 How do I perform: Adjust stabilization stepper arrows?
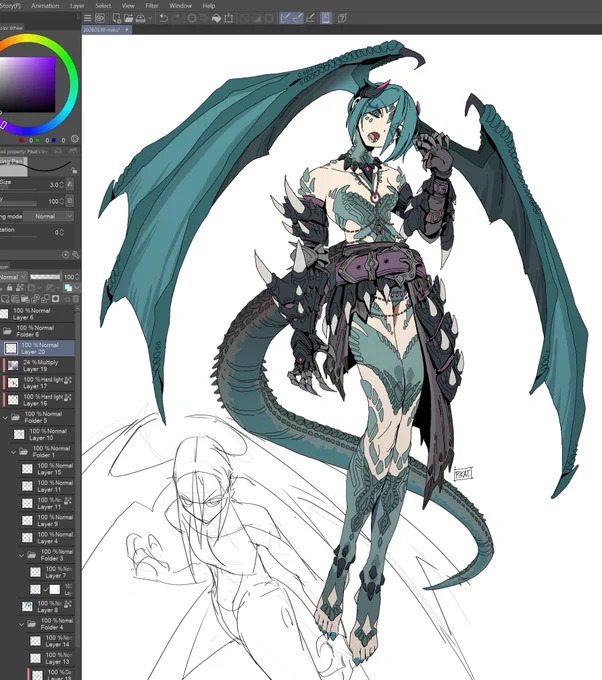point(61,232)
